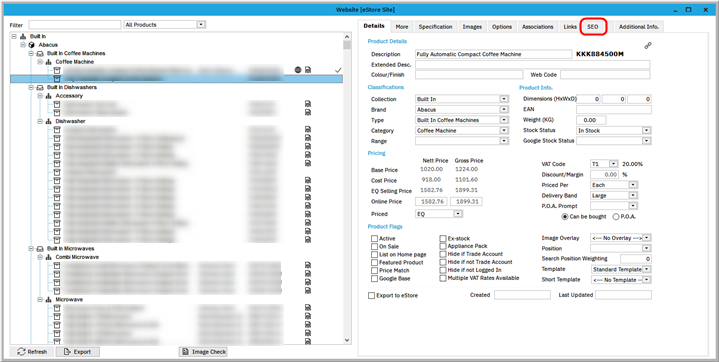This screenshot has height=362, width=719.
Task: Enable Multiple VAT Rates Available
Action: pyautogui.click(x=443, y=278)
